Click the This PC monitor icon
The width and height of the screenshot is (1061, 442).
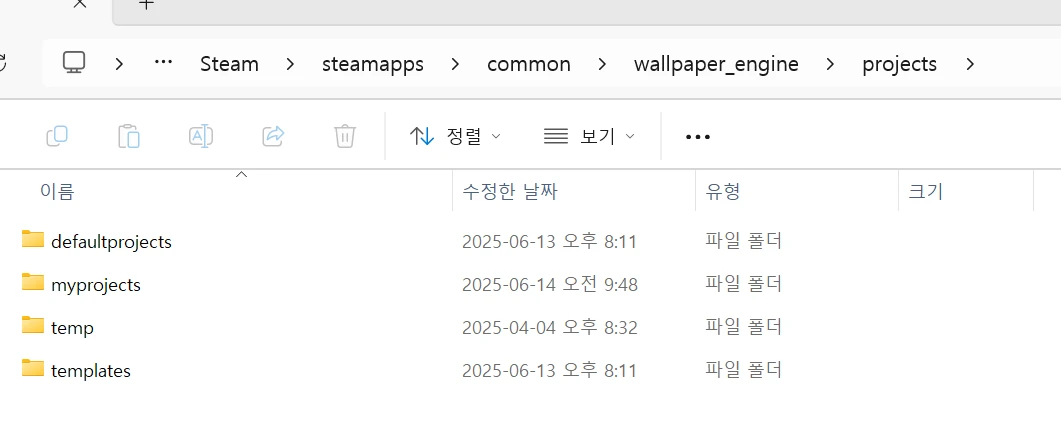click(73, 64)
